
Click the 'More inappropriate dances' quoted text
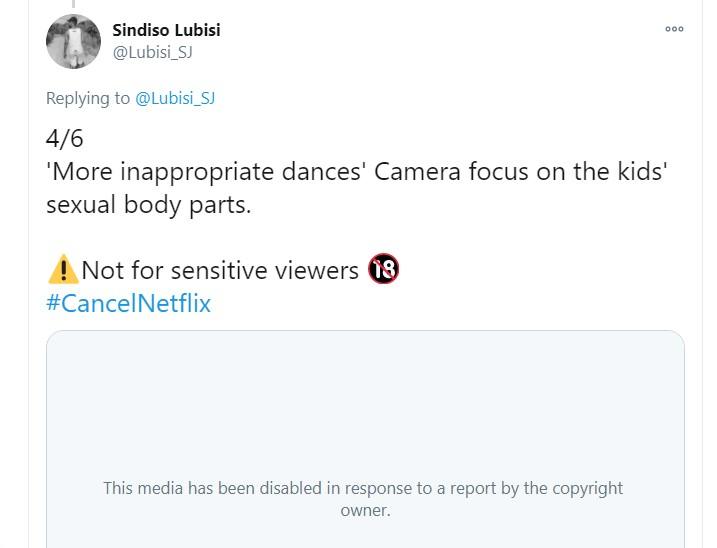(207, 171)
